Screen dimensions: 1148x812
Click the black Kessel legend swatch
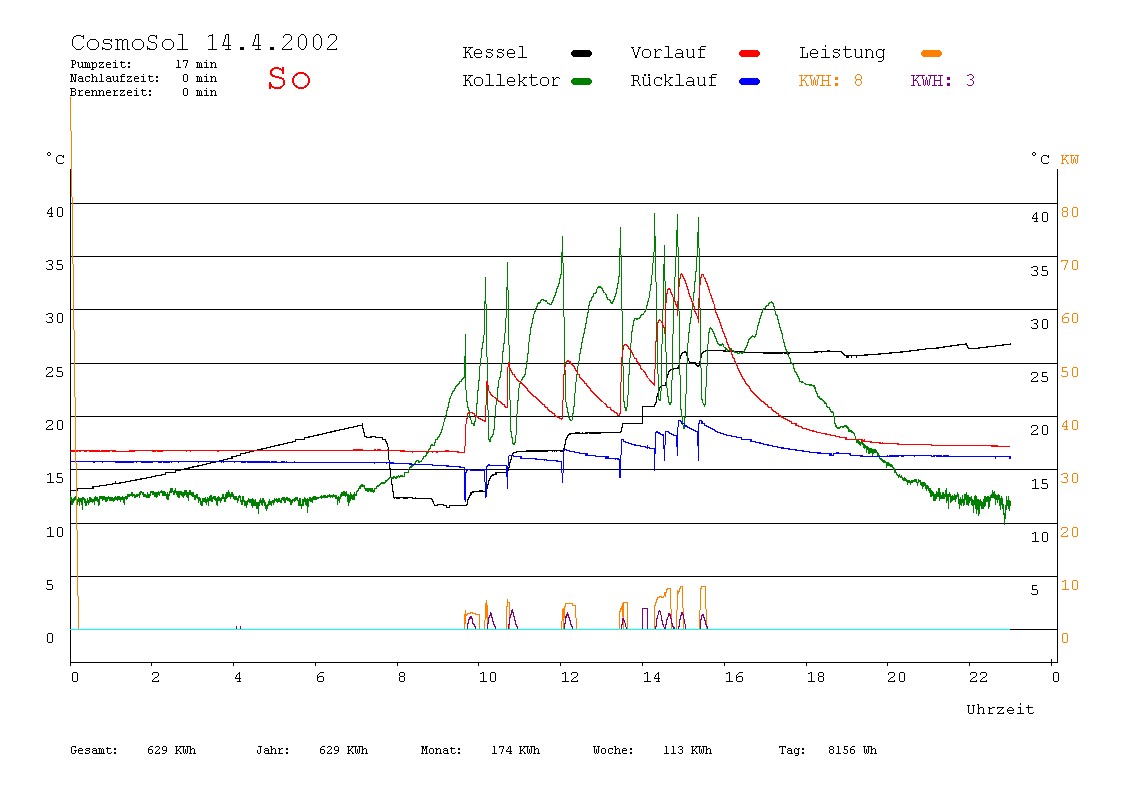click(581, 53)
